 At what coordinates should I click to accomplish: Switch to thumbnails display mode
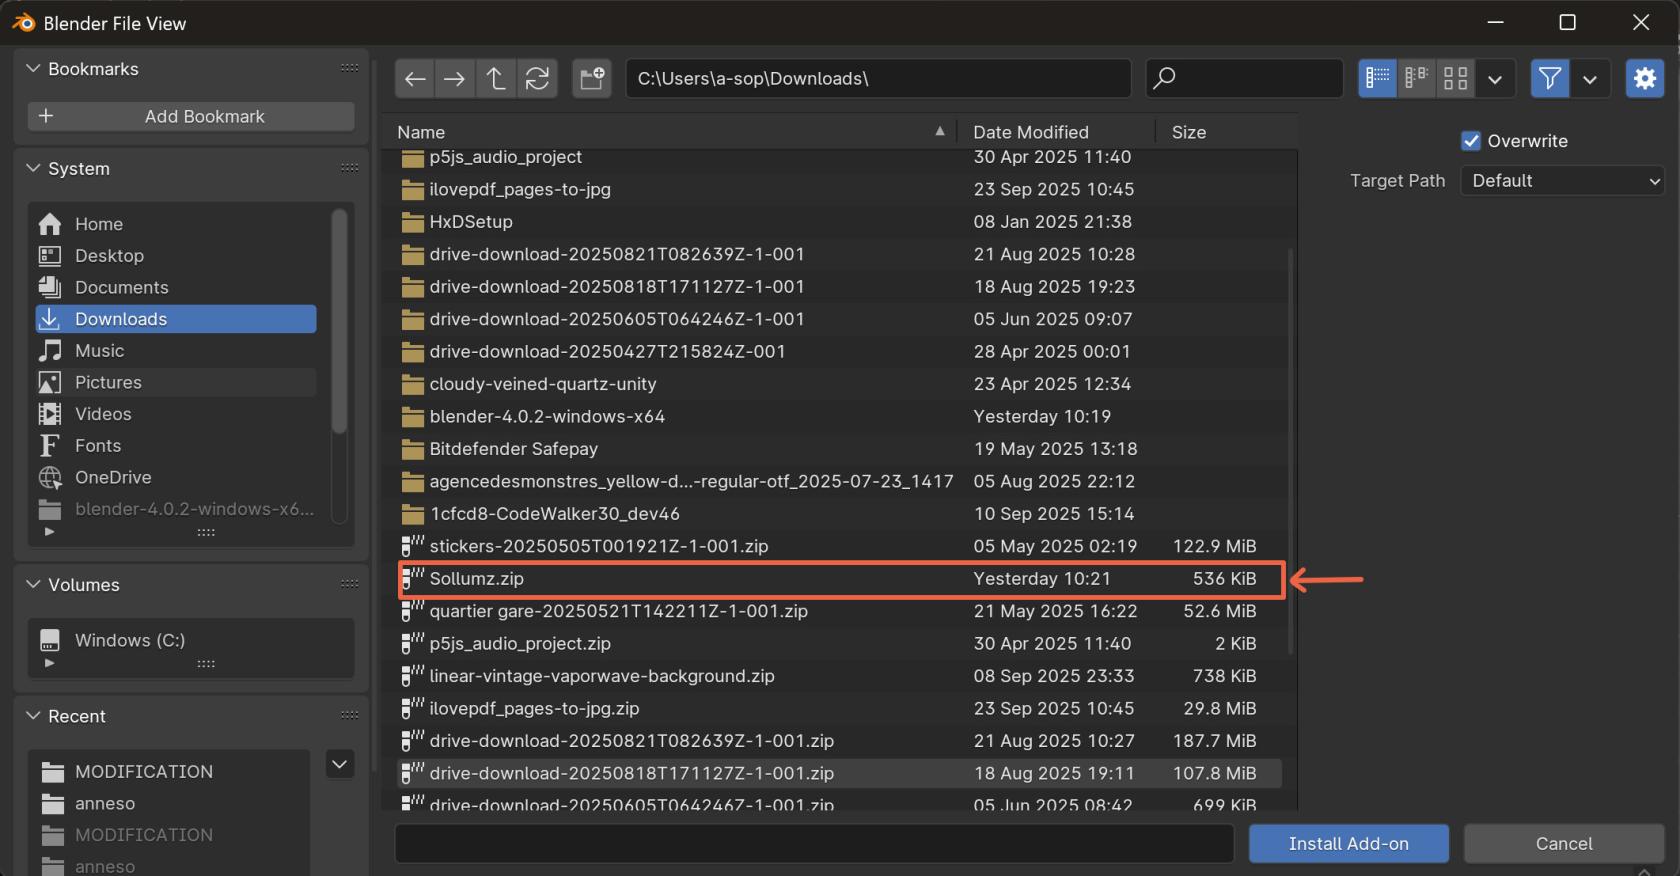tap(1455, 79)
